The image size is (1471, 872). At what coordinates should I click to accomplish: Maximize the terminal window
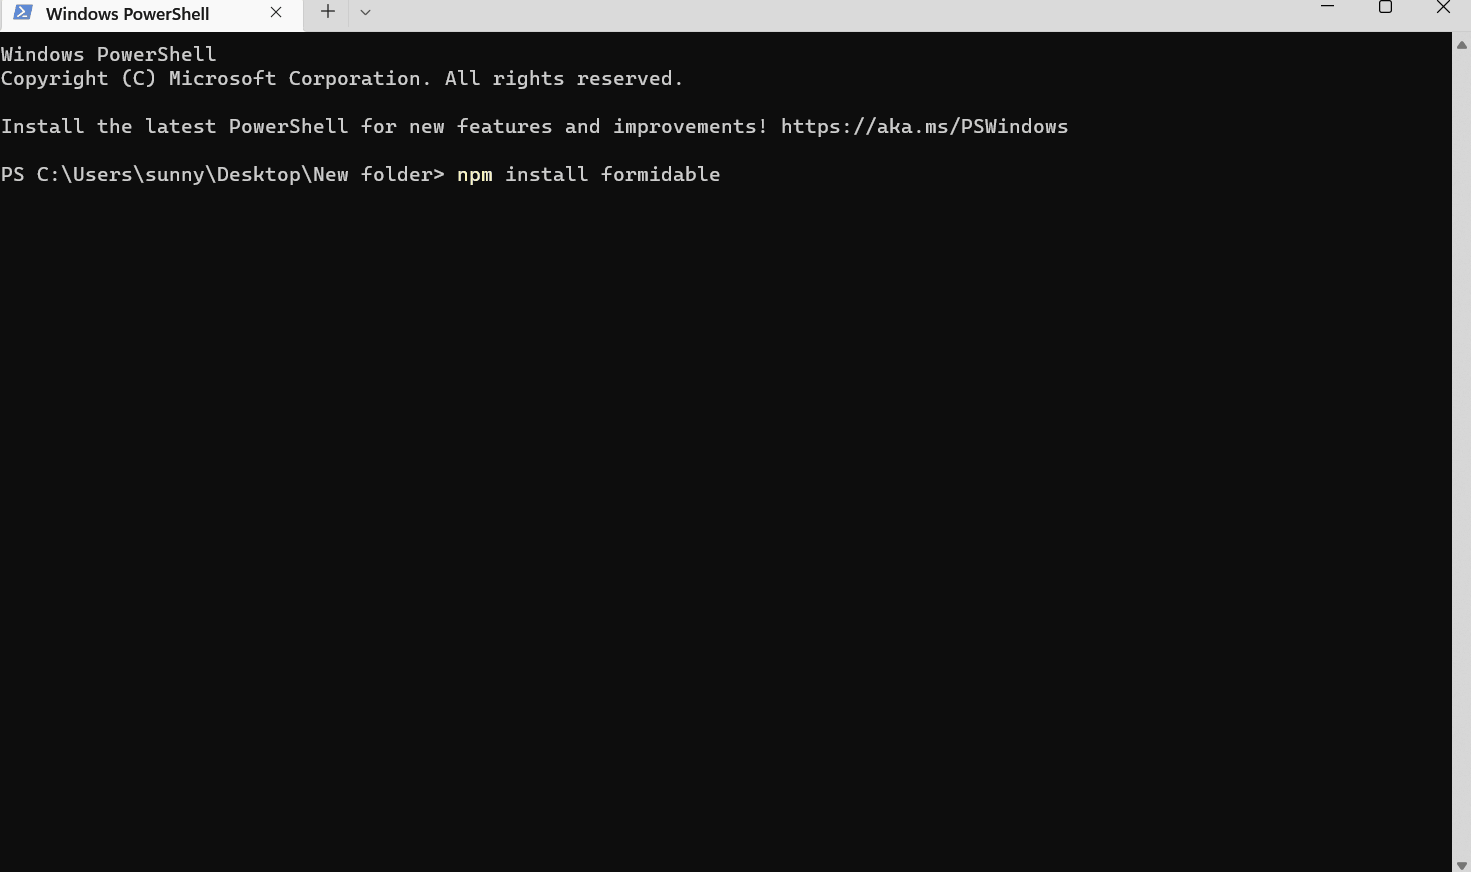tap(1385, 7)
